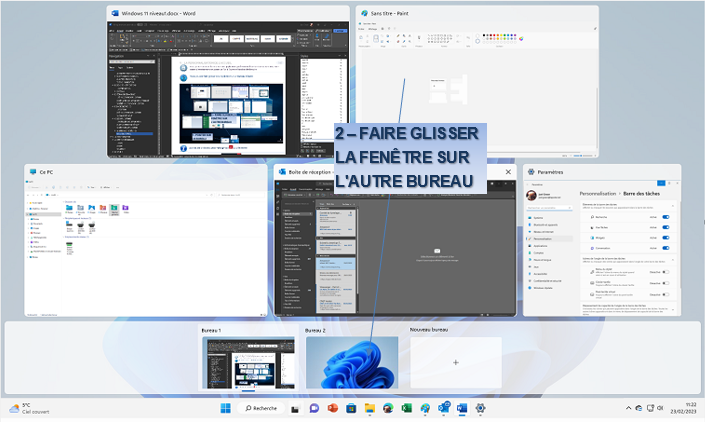Image resolution: width=705 pixels, height=424 pixels.
Task: Launch Microsoft Edge from the taskbar
Action: 388,408
